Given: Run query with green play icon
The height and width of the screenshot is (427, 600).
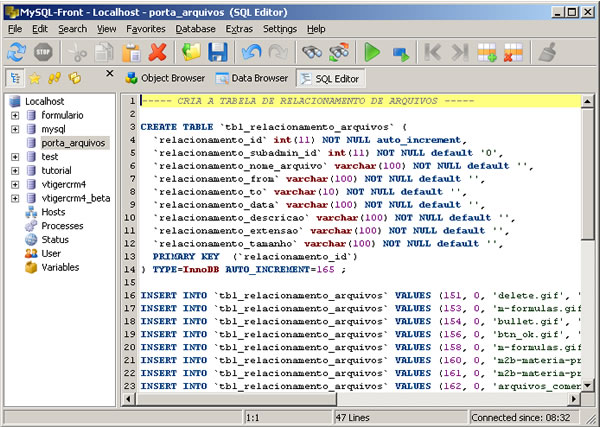Looking at the screenshot, I should 372,52.
